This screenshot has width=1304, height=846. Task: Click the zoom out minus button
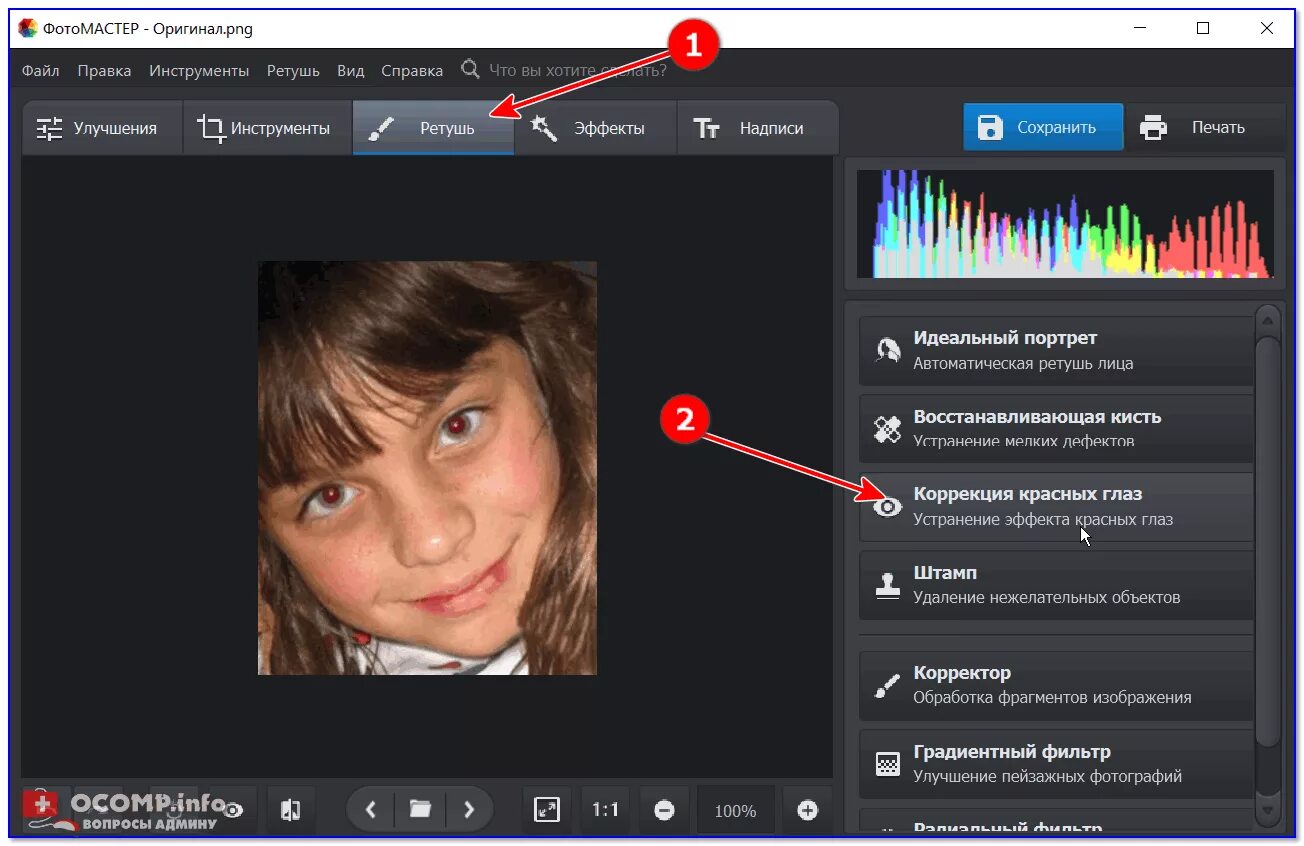(664, 811)
